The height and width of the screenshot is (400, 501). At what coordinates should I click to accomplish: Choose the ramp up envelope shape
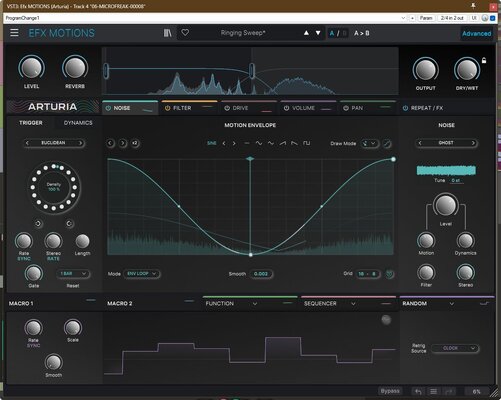tap(283, 143)
